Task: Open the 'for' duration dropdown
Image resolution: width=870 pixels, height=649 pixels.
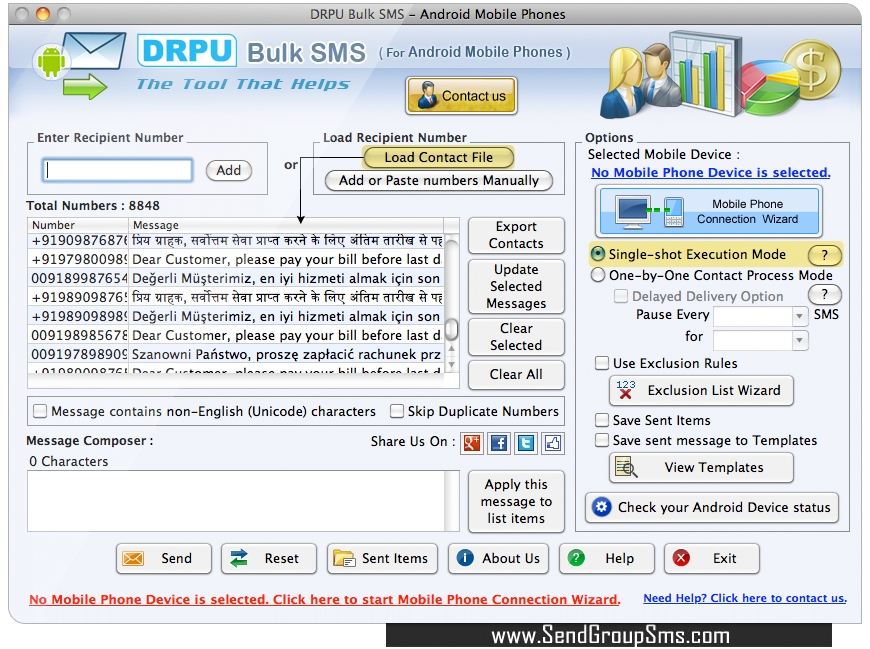Action: 799,340
